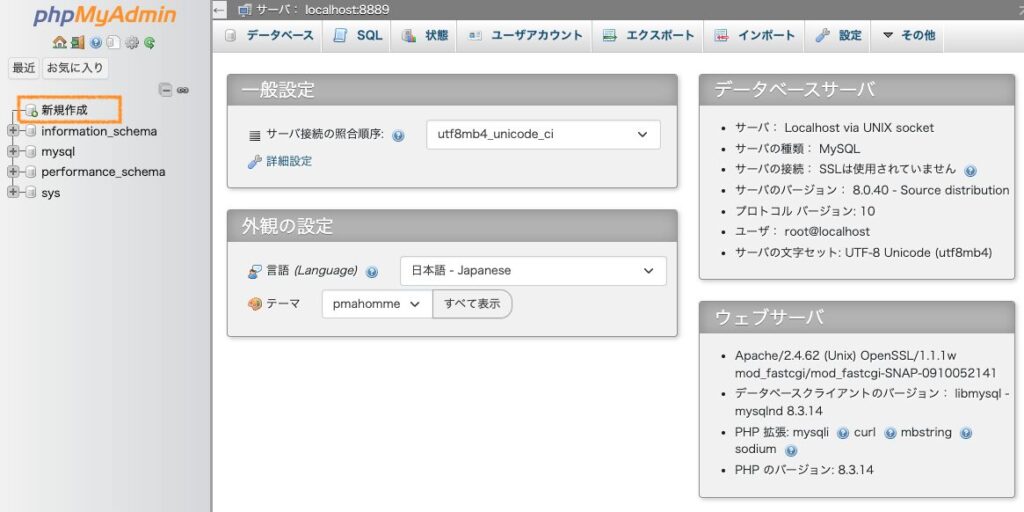Open navigation panel settings gear icon
This screenshot has height=512, width=1024.
(x=132, y=42)
